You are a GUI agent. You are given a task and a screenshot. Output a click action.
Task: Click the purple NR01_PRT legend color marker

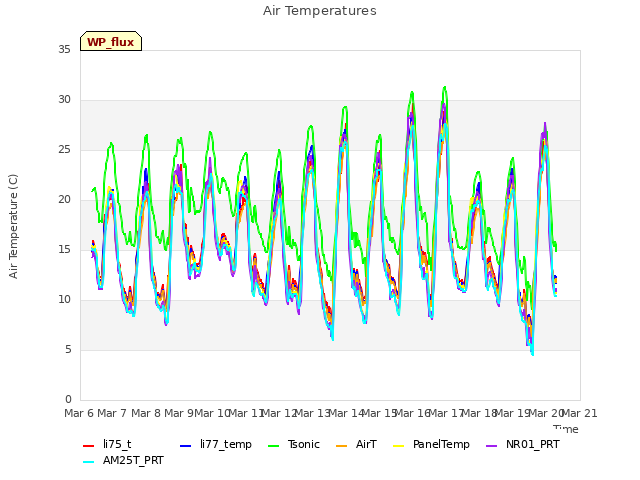coord(492,445)
